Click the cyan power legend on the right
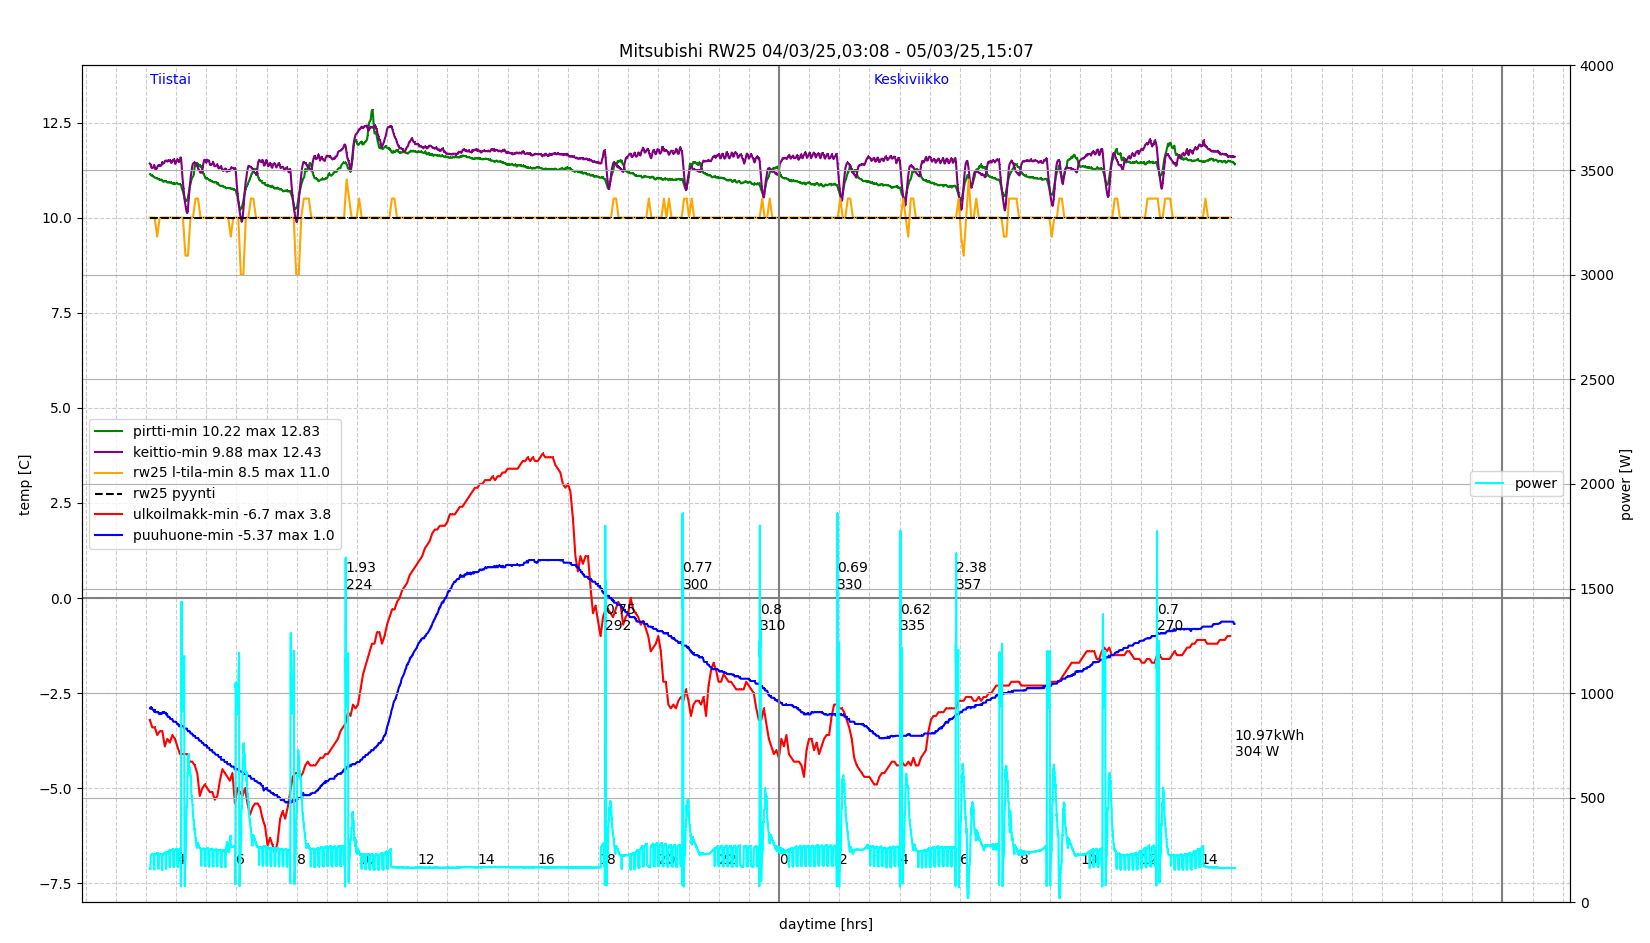The image size is (1650, 943). point(1516,484)
